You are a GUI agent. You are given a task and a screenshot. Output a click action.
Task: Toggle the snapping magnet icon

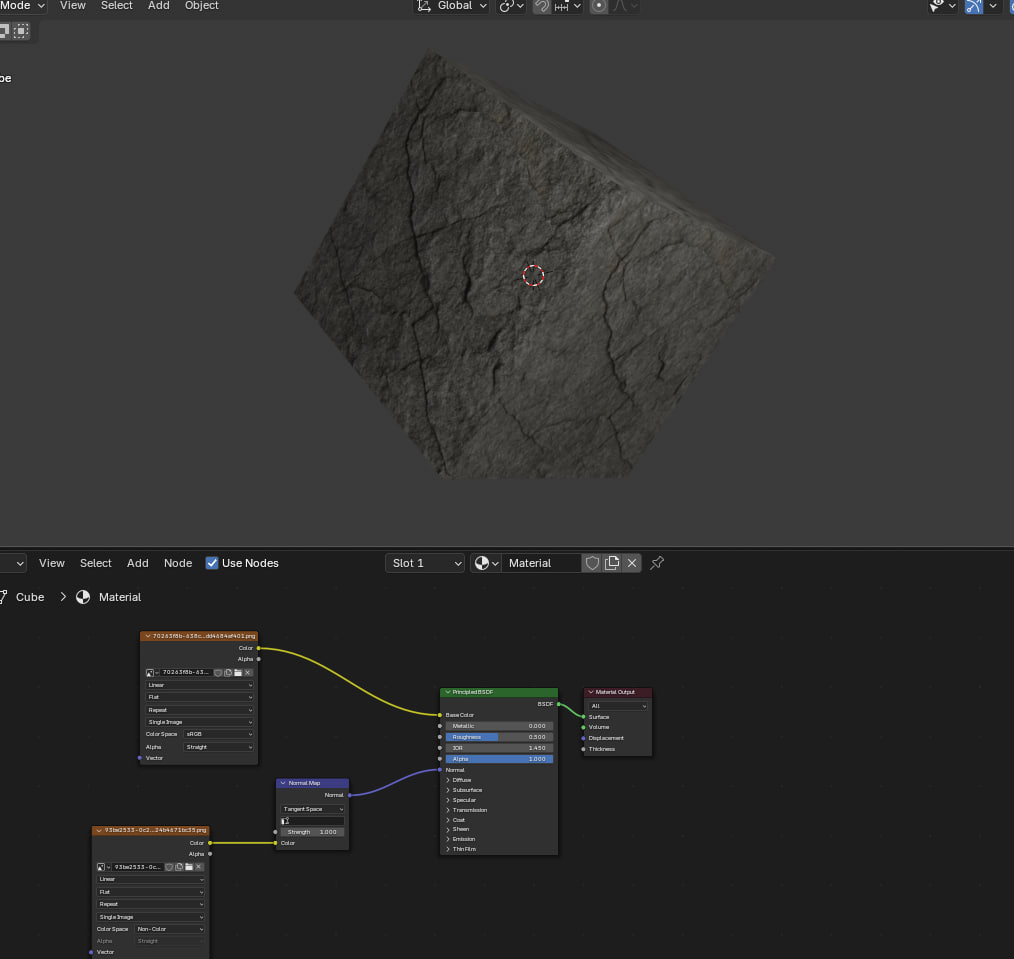541,6
